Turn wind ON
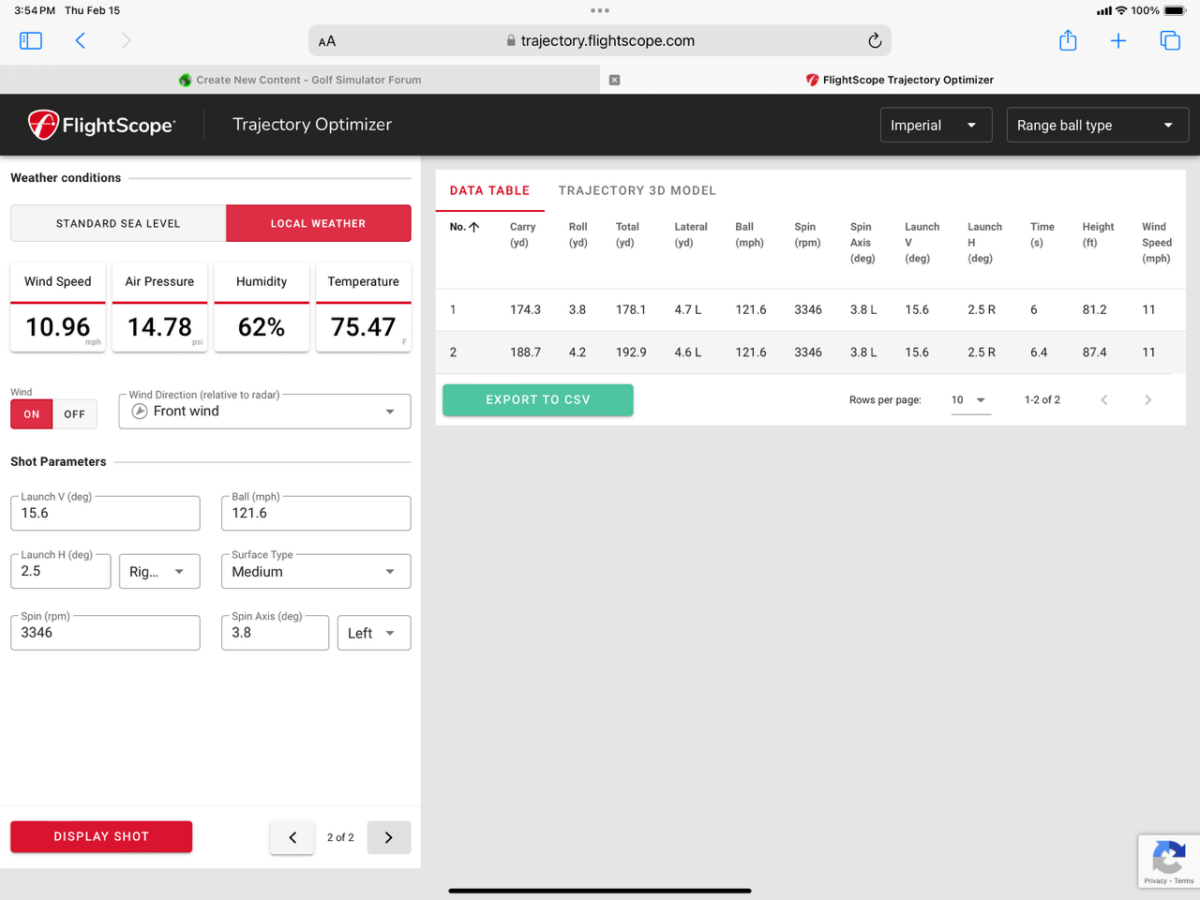 tap(32, 414)
